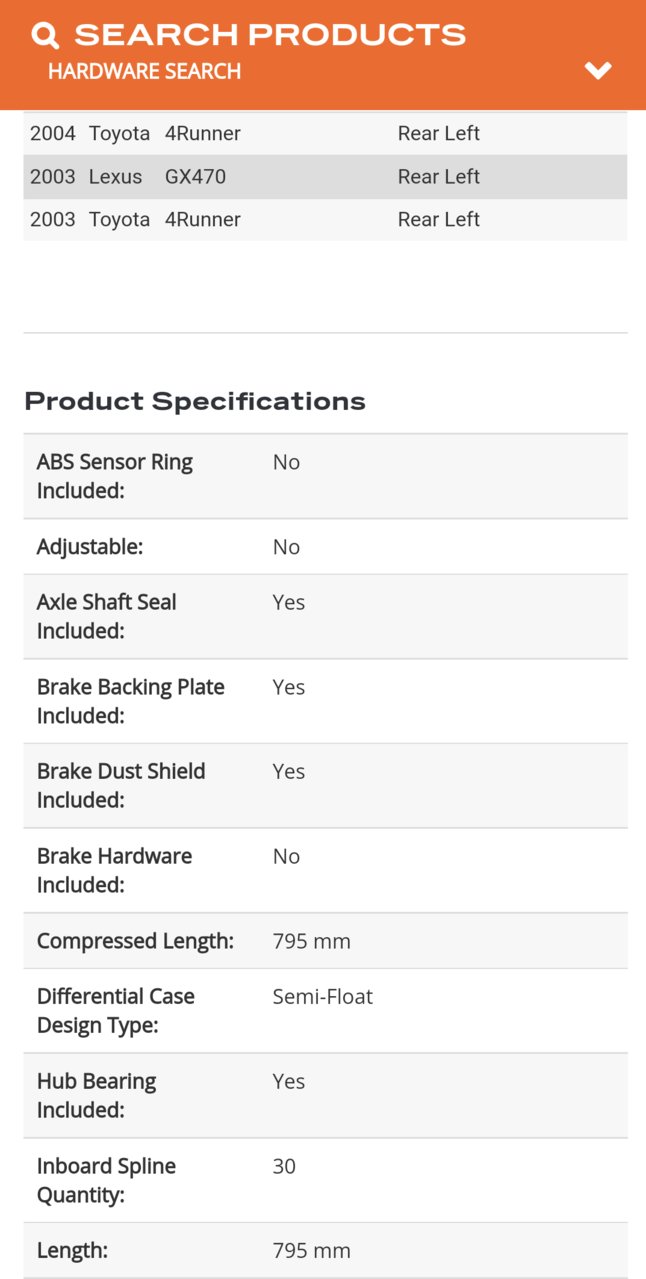The width and height of the screenshot is (646, 1279).
Task: Click the Semi-Float differential case value
Action: click(x=322, y=996)
